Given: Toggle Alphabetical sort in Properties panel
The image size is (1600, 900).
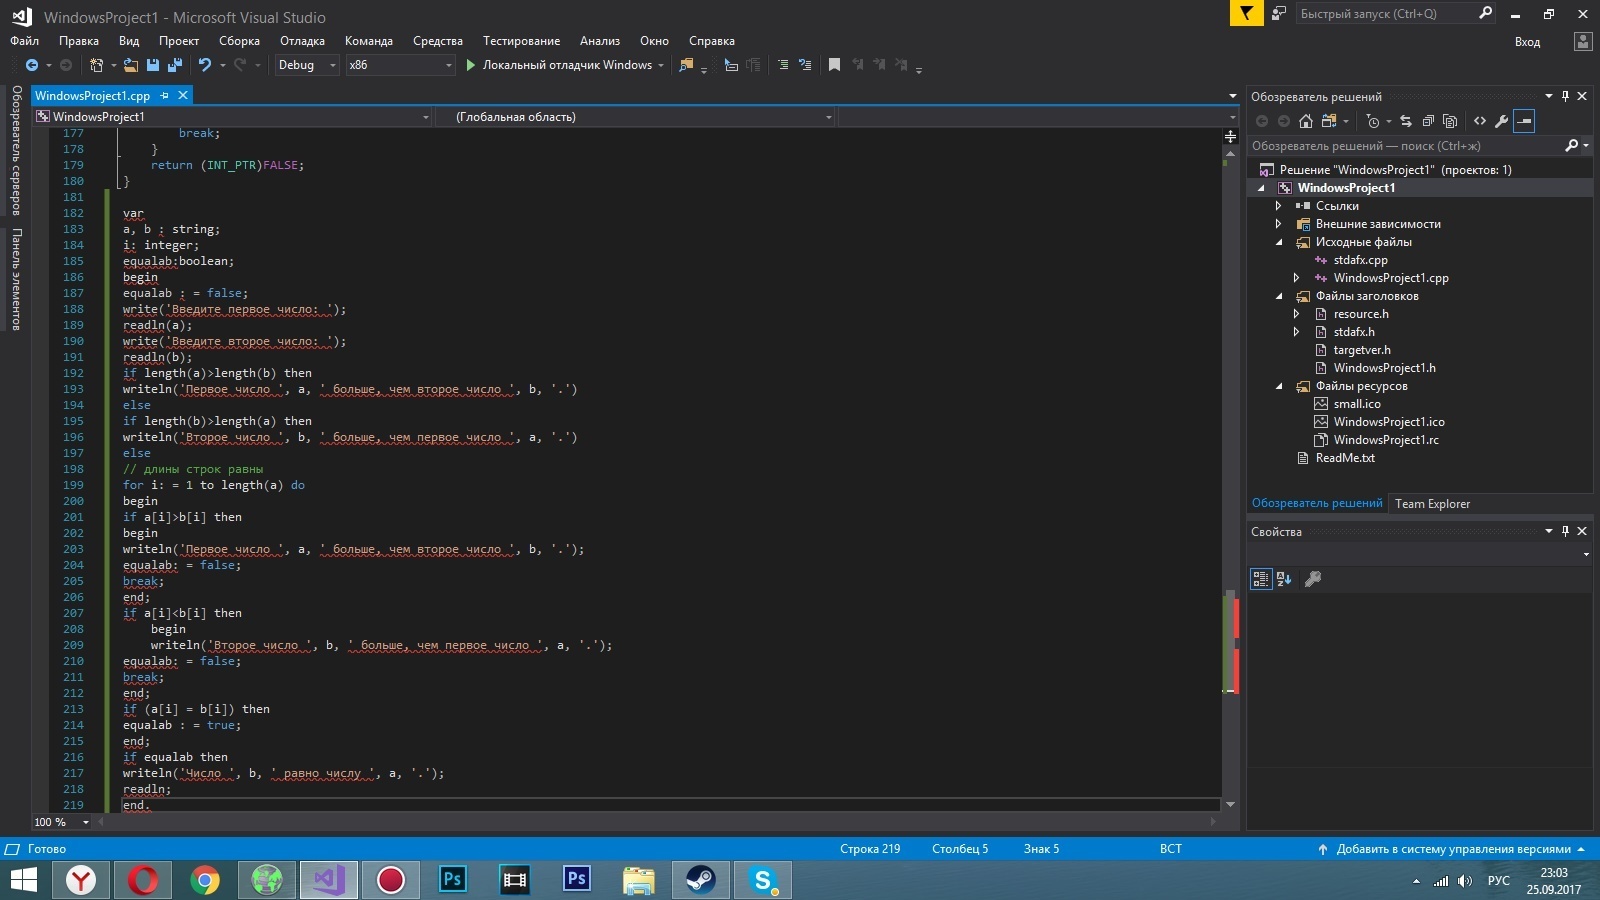Looking at the screenshot, I should pyautogui.click(x=1285, y=579).
